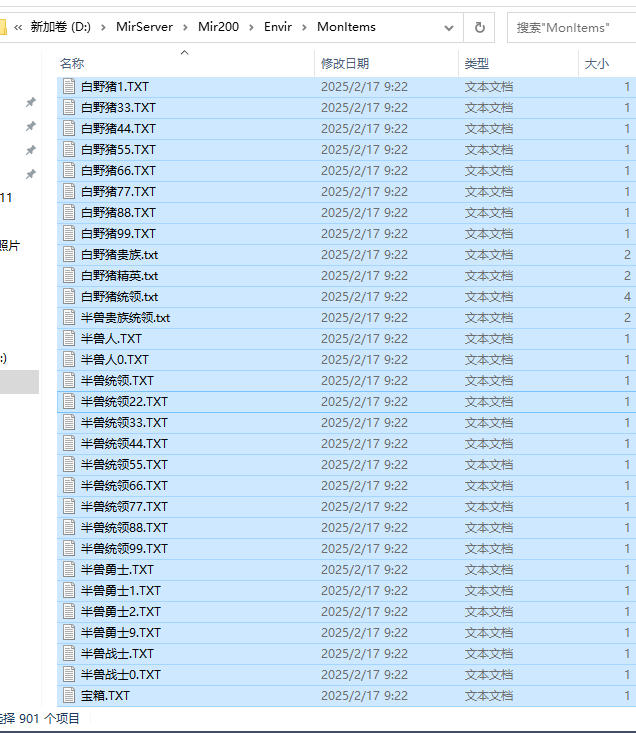Open the breadcrumb overflow chevron before 新加卷 (D:)
The width and height of the screenshot is (636, 733).
(18, 27)
